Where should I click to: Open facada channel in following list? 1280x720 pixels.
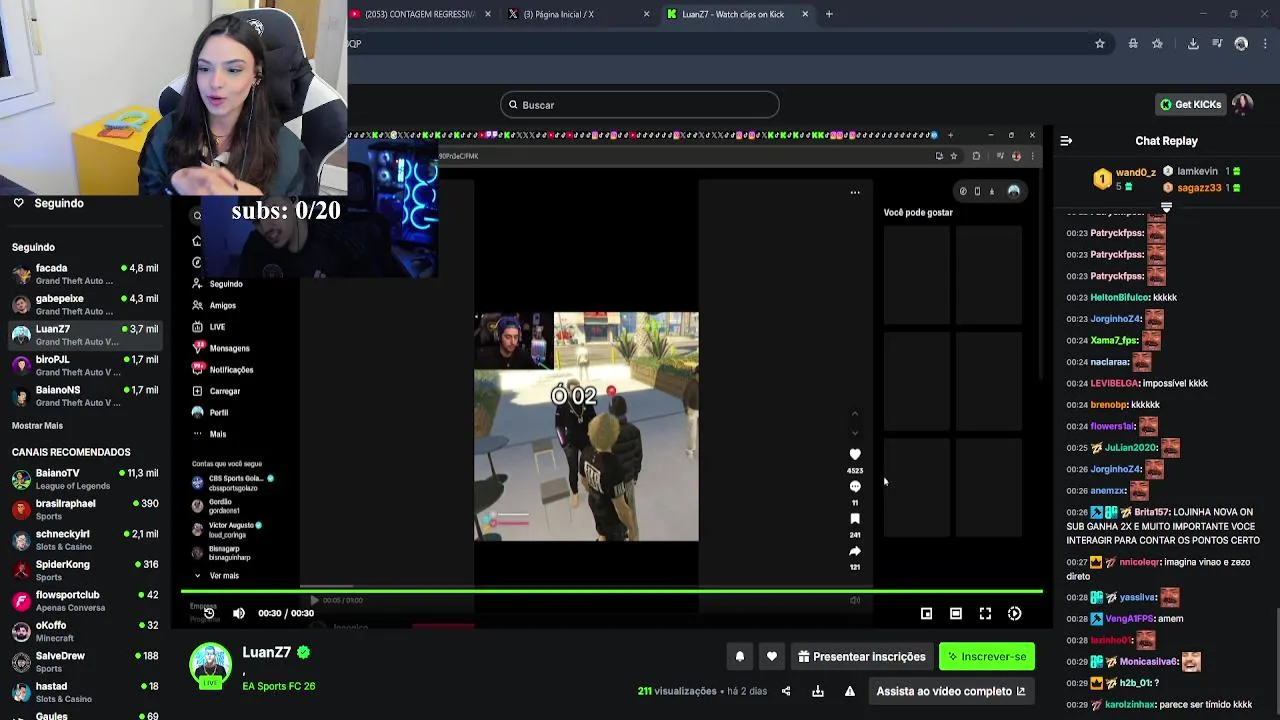coord(85,274)
